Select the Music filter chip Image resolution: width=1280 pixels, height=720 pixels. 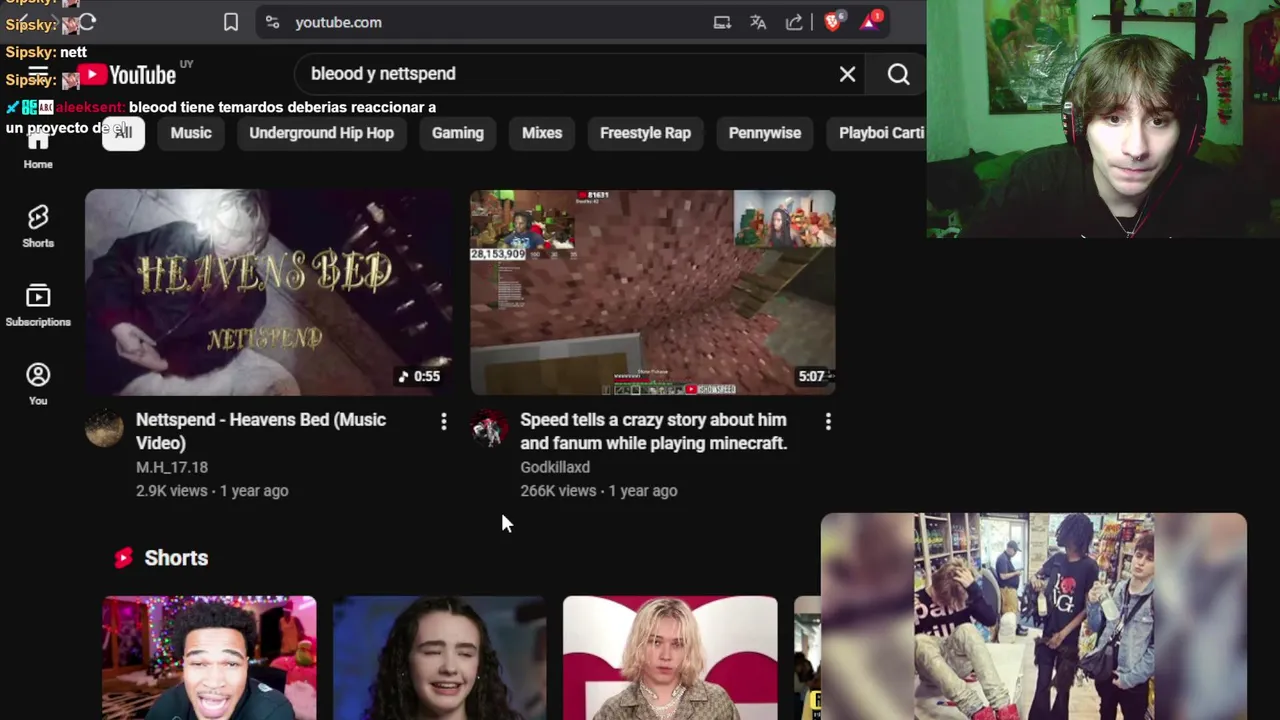tap(191, 133)
